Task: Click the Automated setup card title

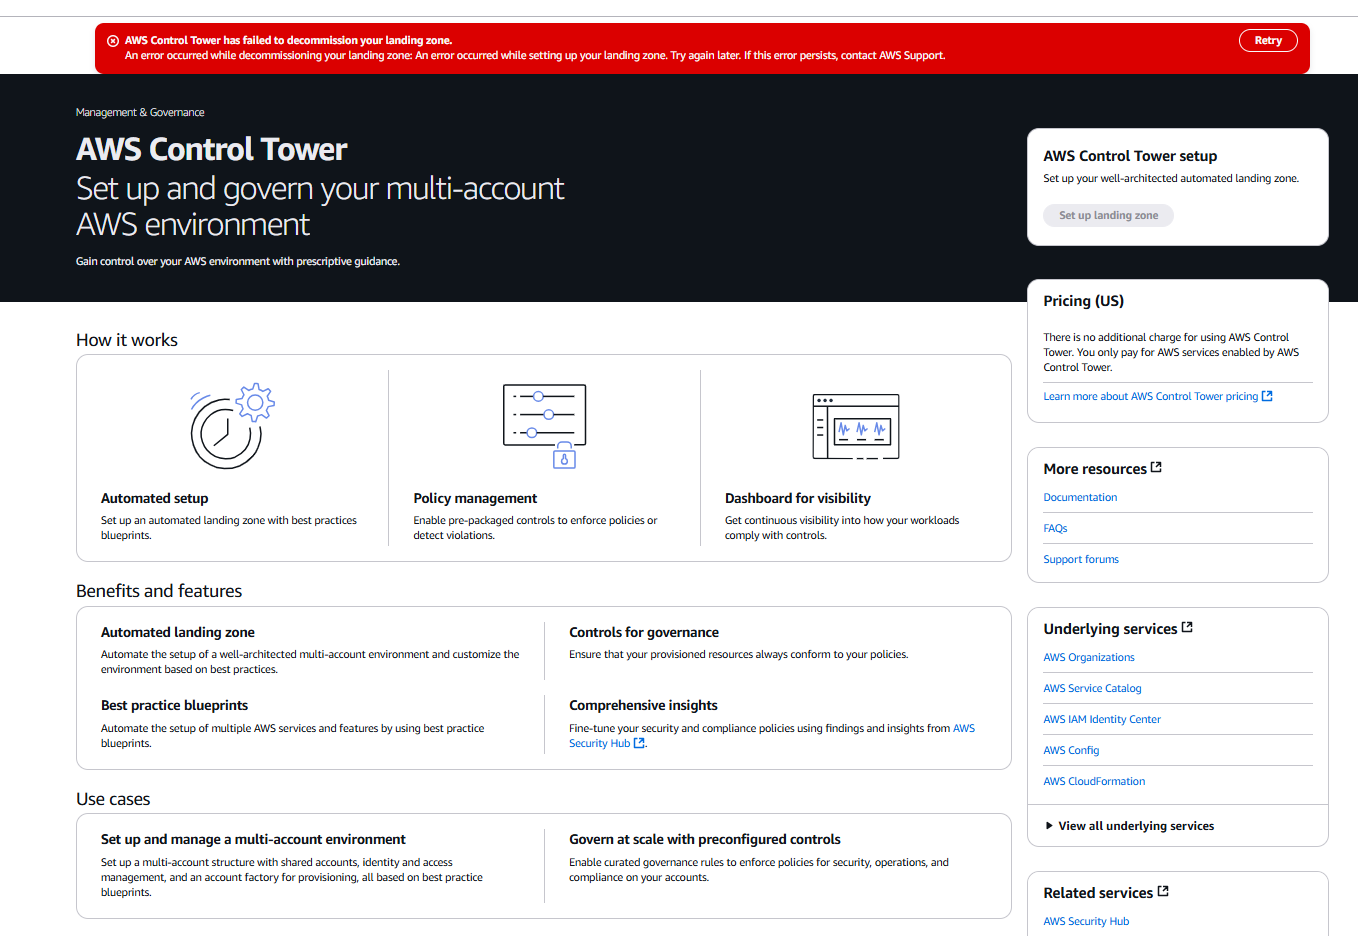Action: click(x=155, y=498)
